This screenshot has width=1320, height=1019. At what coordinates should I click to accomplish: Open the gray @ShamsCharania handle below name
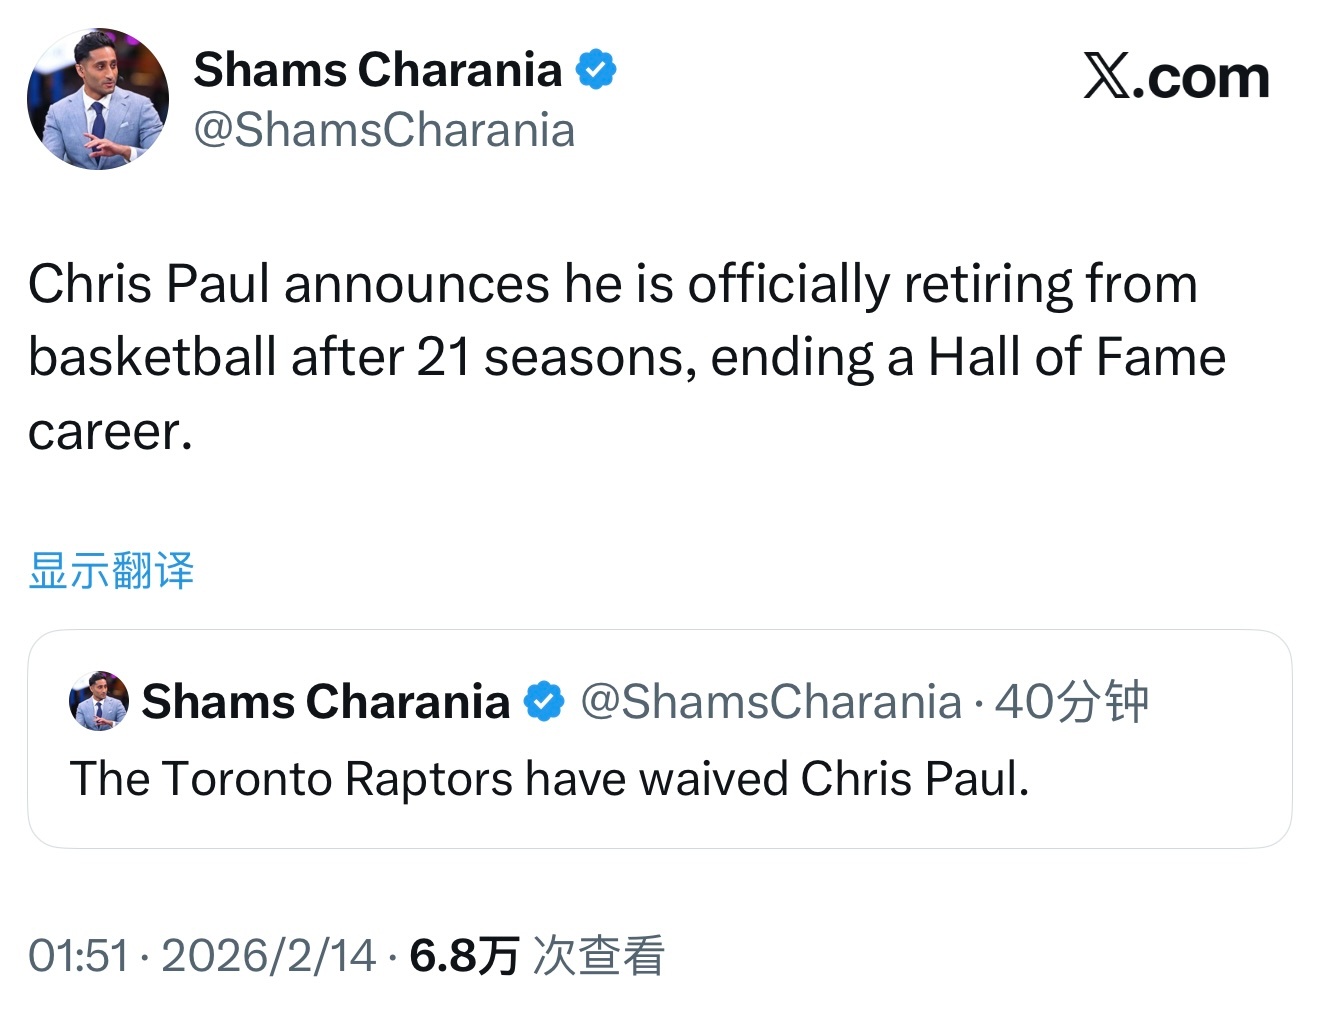(384, 130)
